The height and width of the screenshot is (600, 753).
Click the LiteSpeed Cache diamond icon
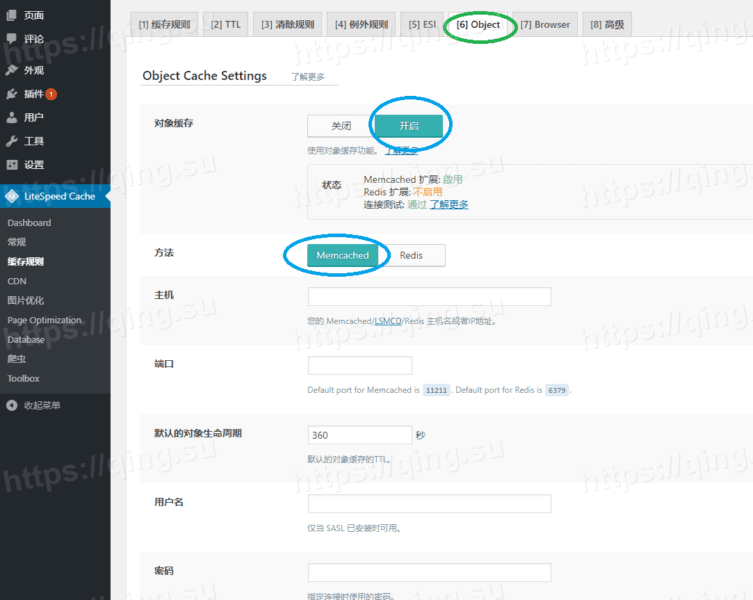point(12,196)
